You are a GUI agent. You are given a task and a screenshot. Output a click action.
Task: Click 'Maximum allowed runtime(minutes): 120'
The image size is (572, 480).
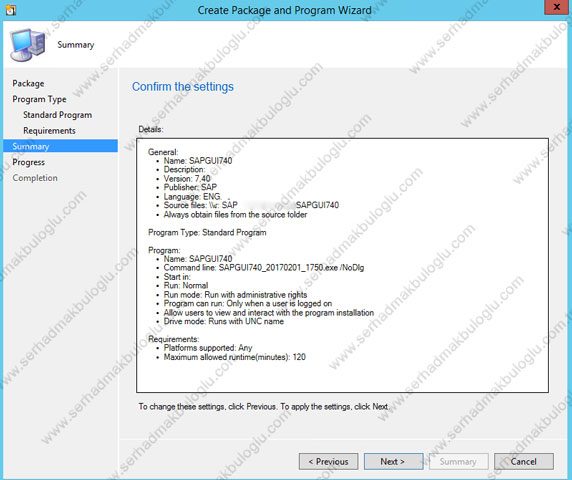[235, 357]
